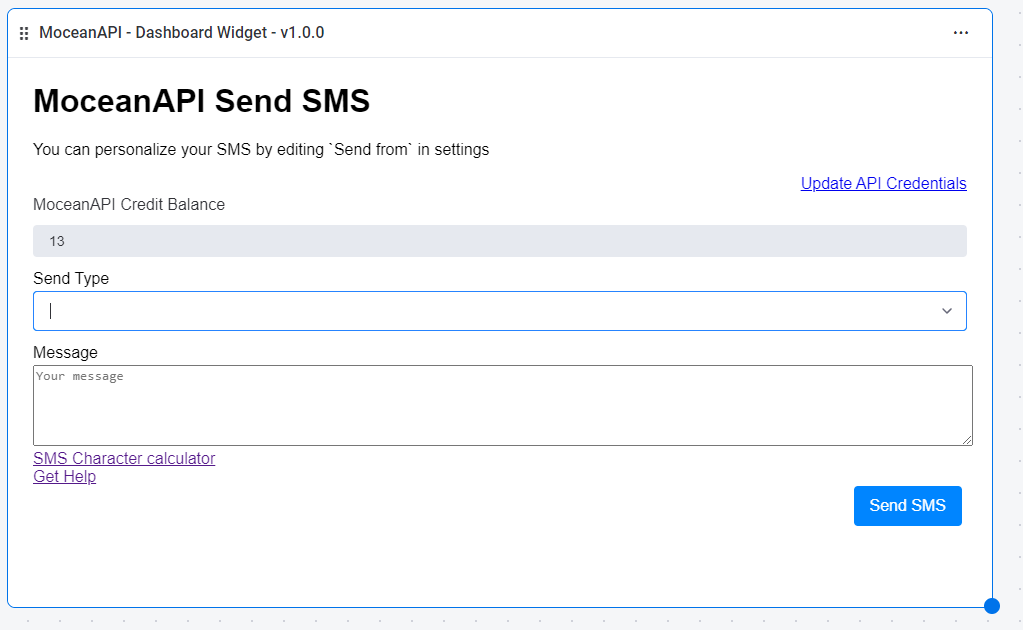This screenshot has height=630, width=1023.
Task: Click the Get Help link
Action: (x=64, y=476)
